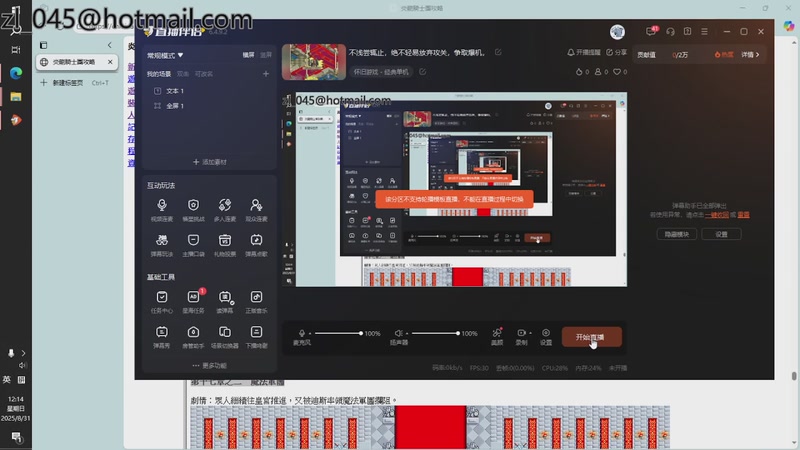Image resolution: width=800 pixels, height=450 pixels.
Task: Open the hamburger menu in title bar
Action: pos(704,32)
